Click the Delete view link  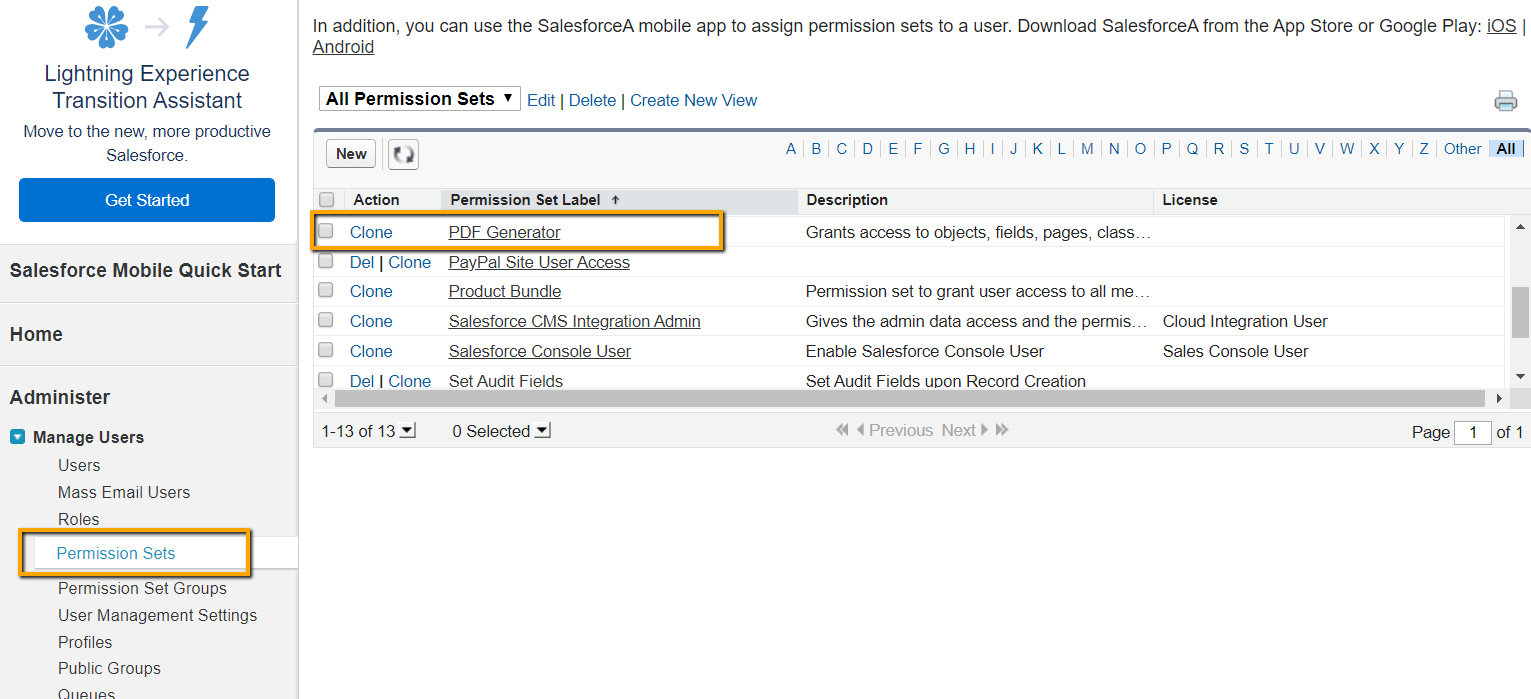(592, 100)
